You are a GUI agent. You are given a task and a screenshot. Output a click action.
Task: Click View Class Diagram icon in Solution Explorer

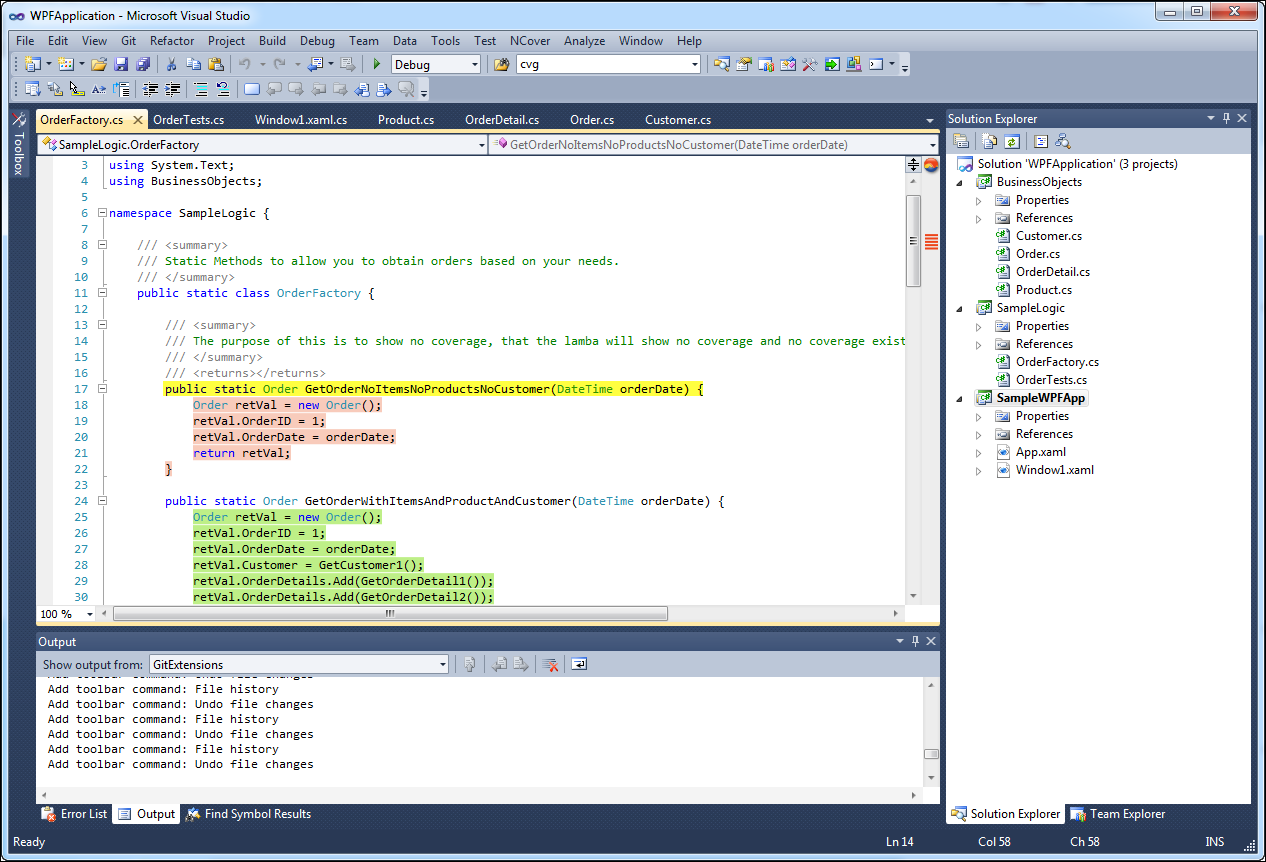click(1062, 141)
